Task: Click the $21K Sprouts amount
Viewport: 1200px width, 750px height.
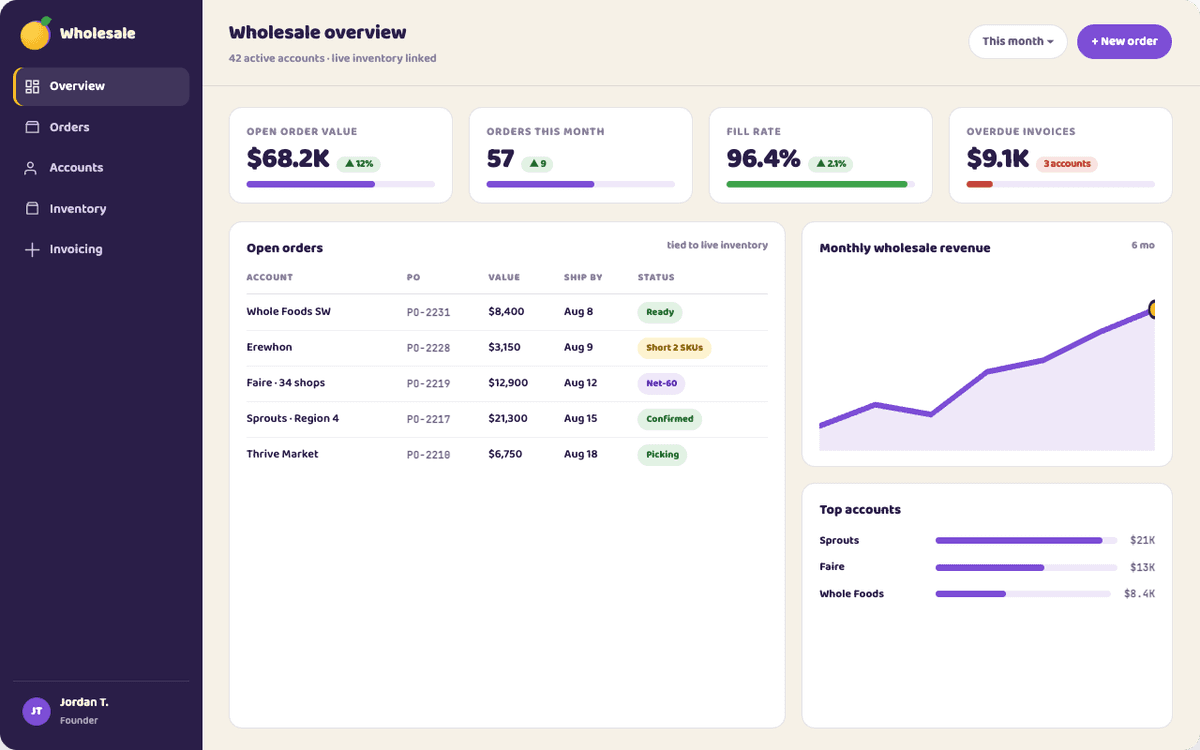Action: tap(1142, 540)
